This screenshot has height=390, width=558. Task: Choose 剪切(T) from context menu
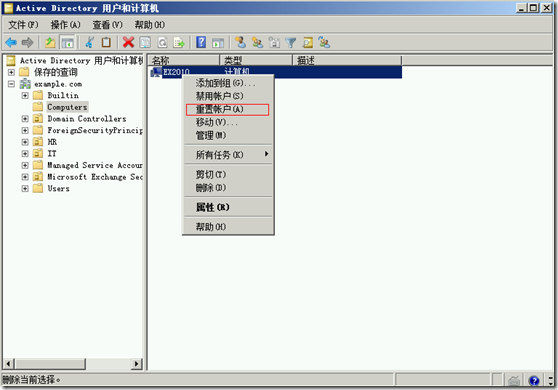click(228, 174)
